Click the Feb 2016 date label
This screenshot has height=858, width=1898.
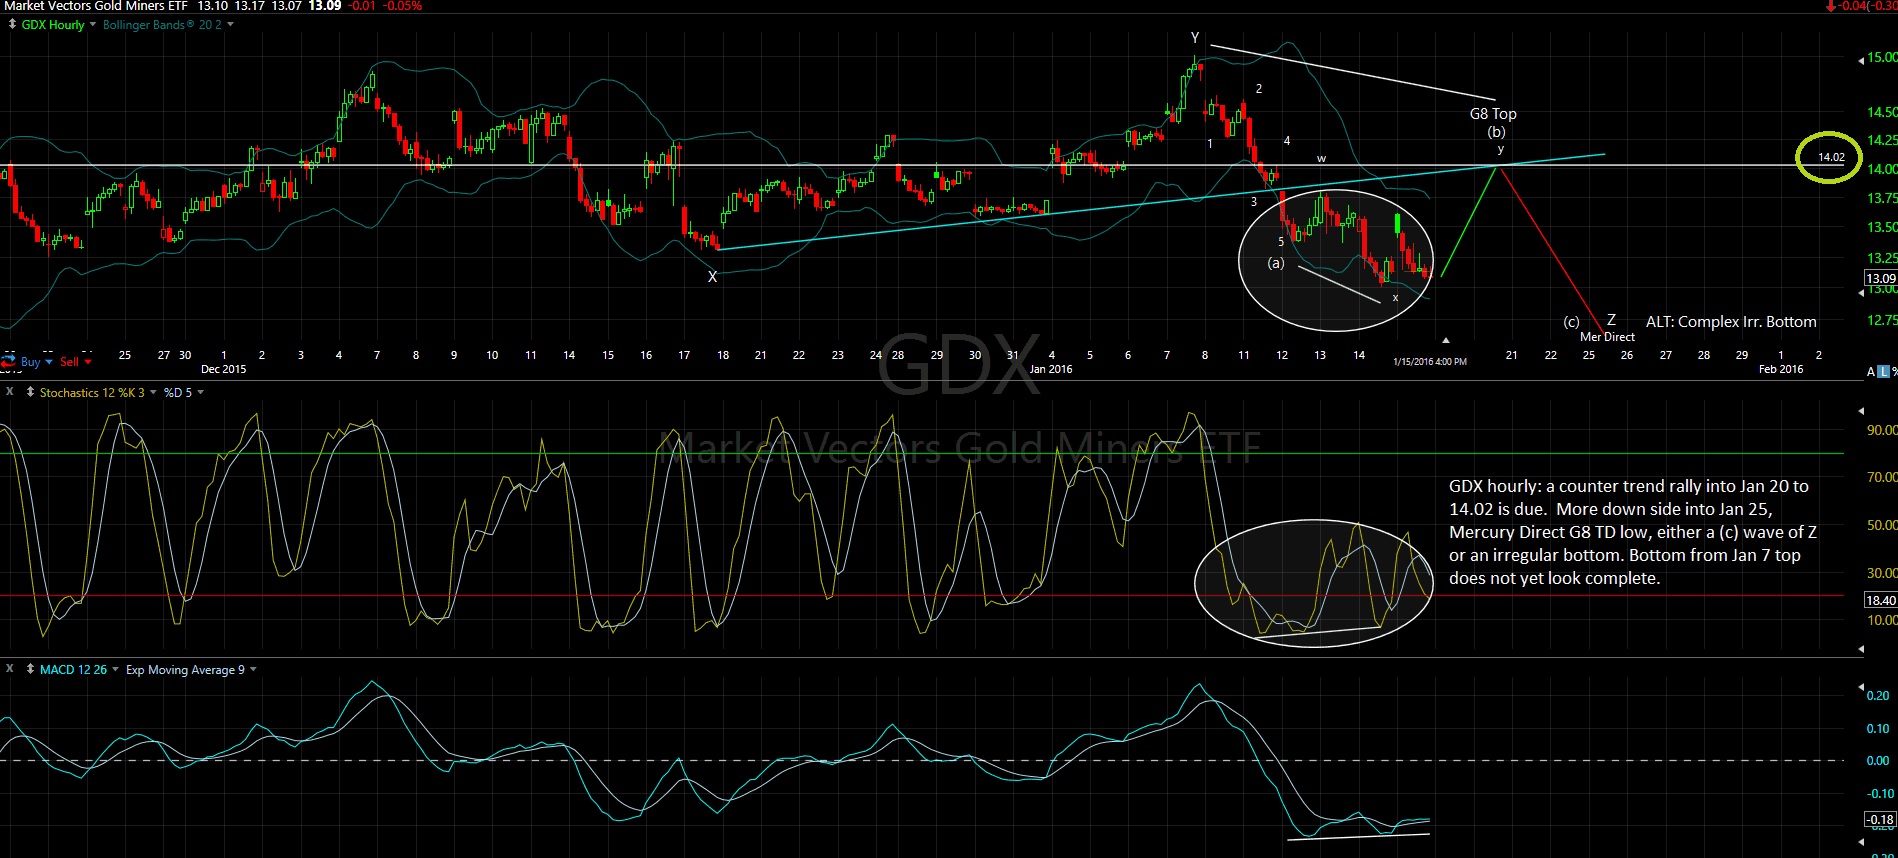tap(1781, 369)
